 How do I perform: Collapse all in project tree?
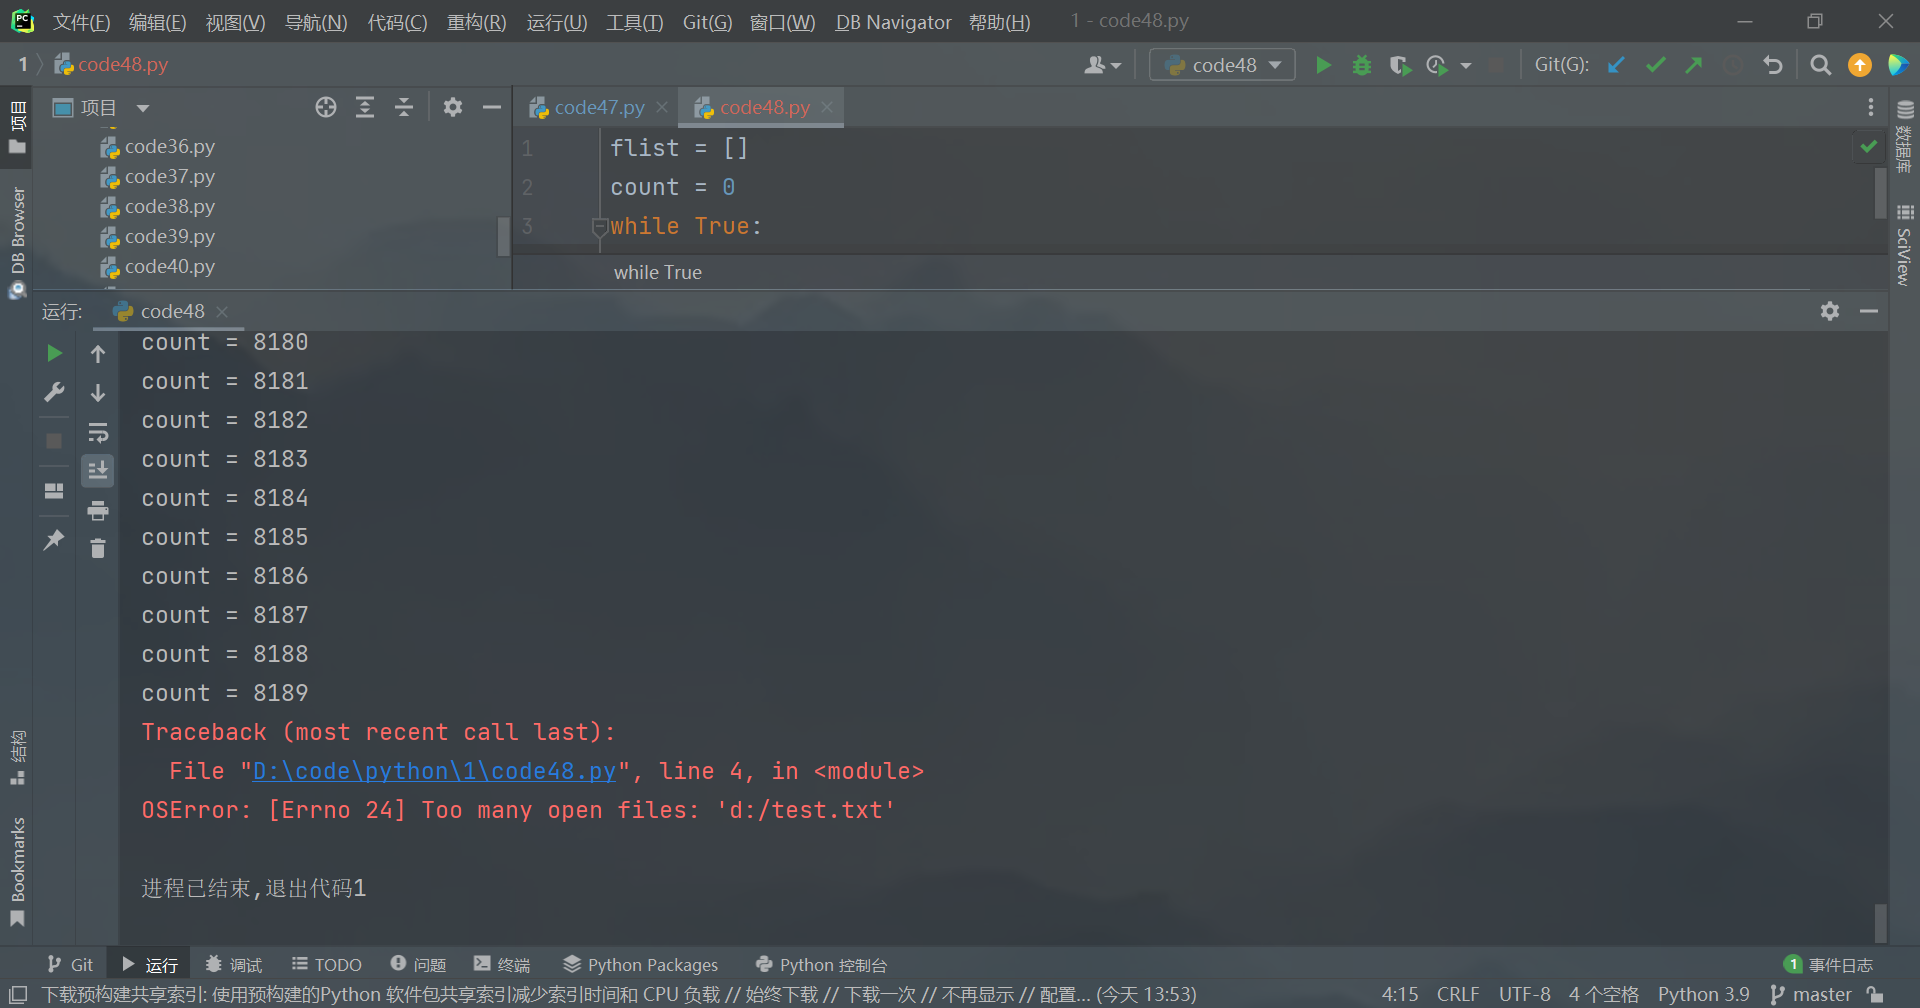point(404,107)
